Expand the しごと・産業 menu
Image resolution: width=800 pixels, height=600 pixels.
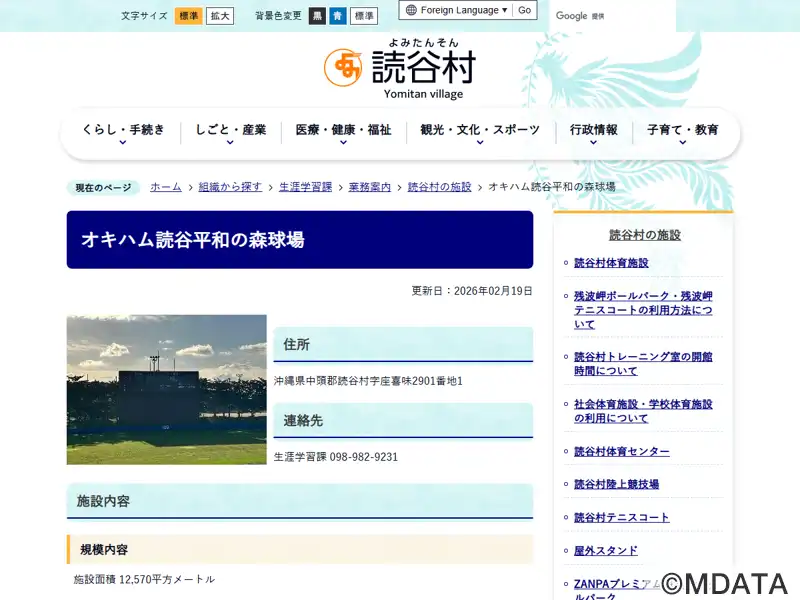pos(230,132)
